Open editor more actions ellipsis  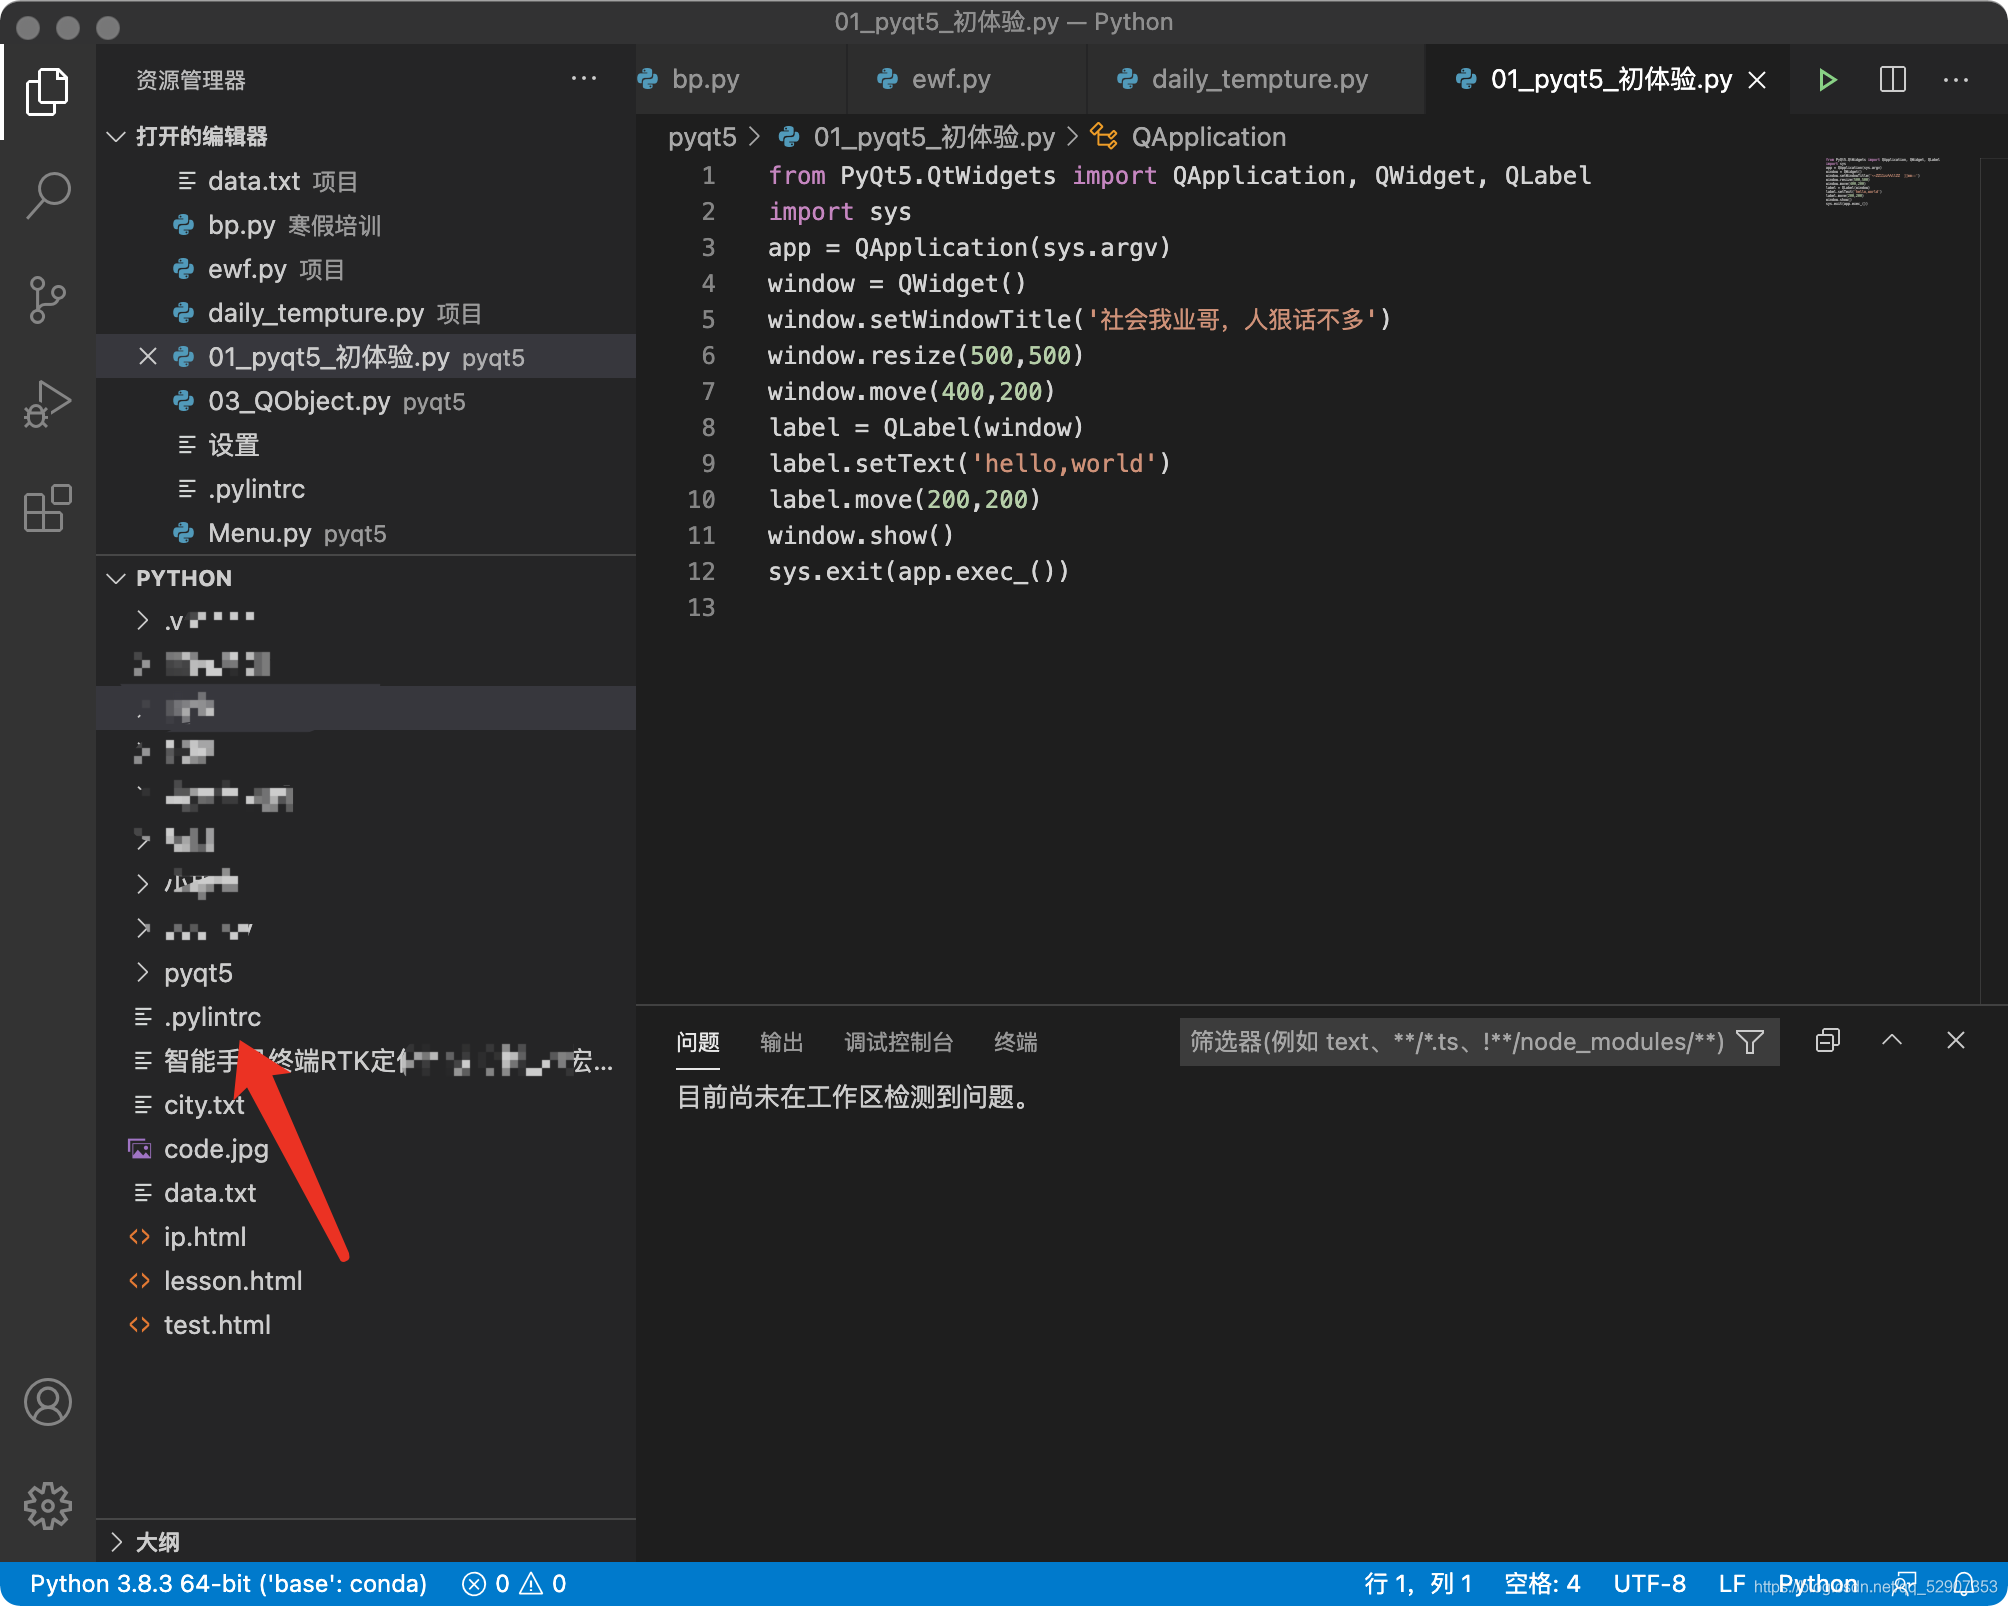(1955, 80)
